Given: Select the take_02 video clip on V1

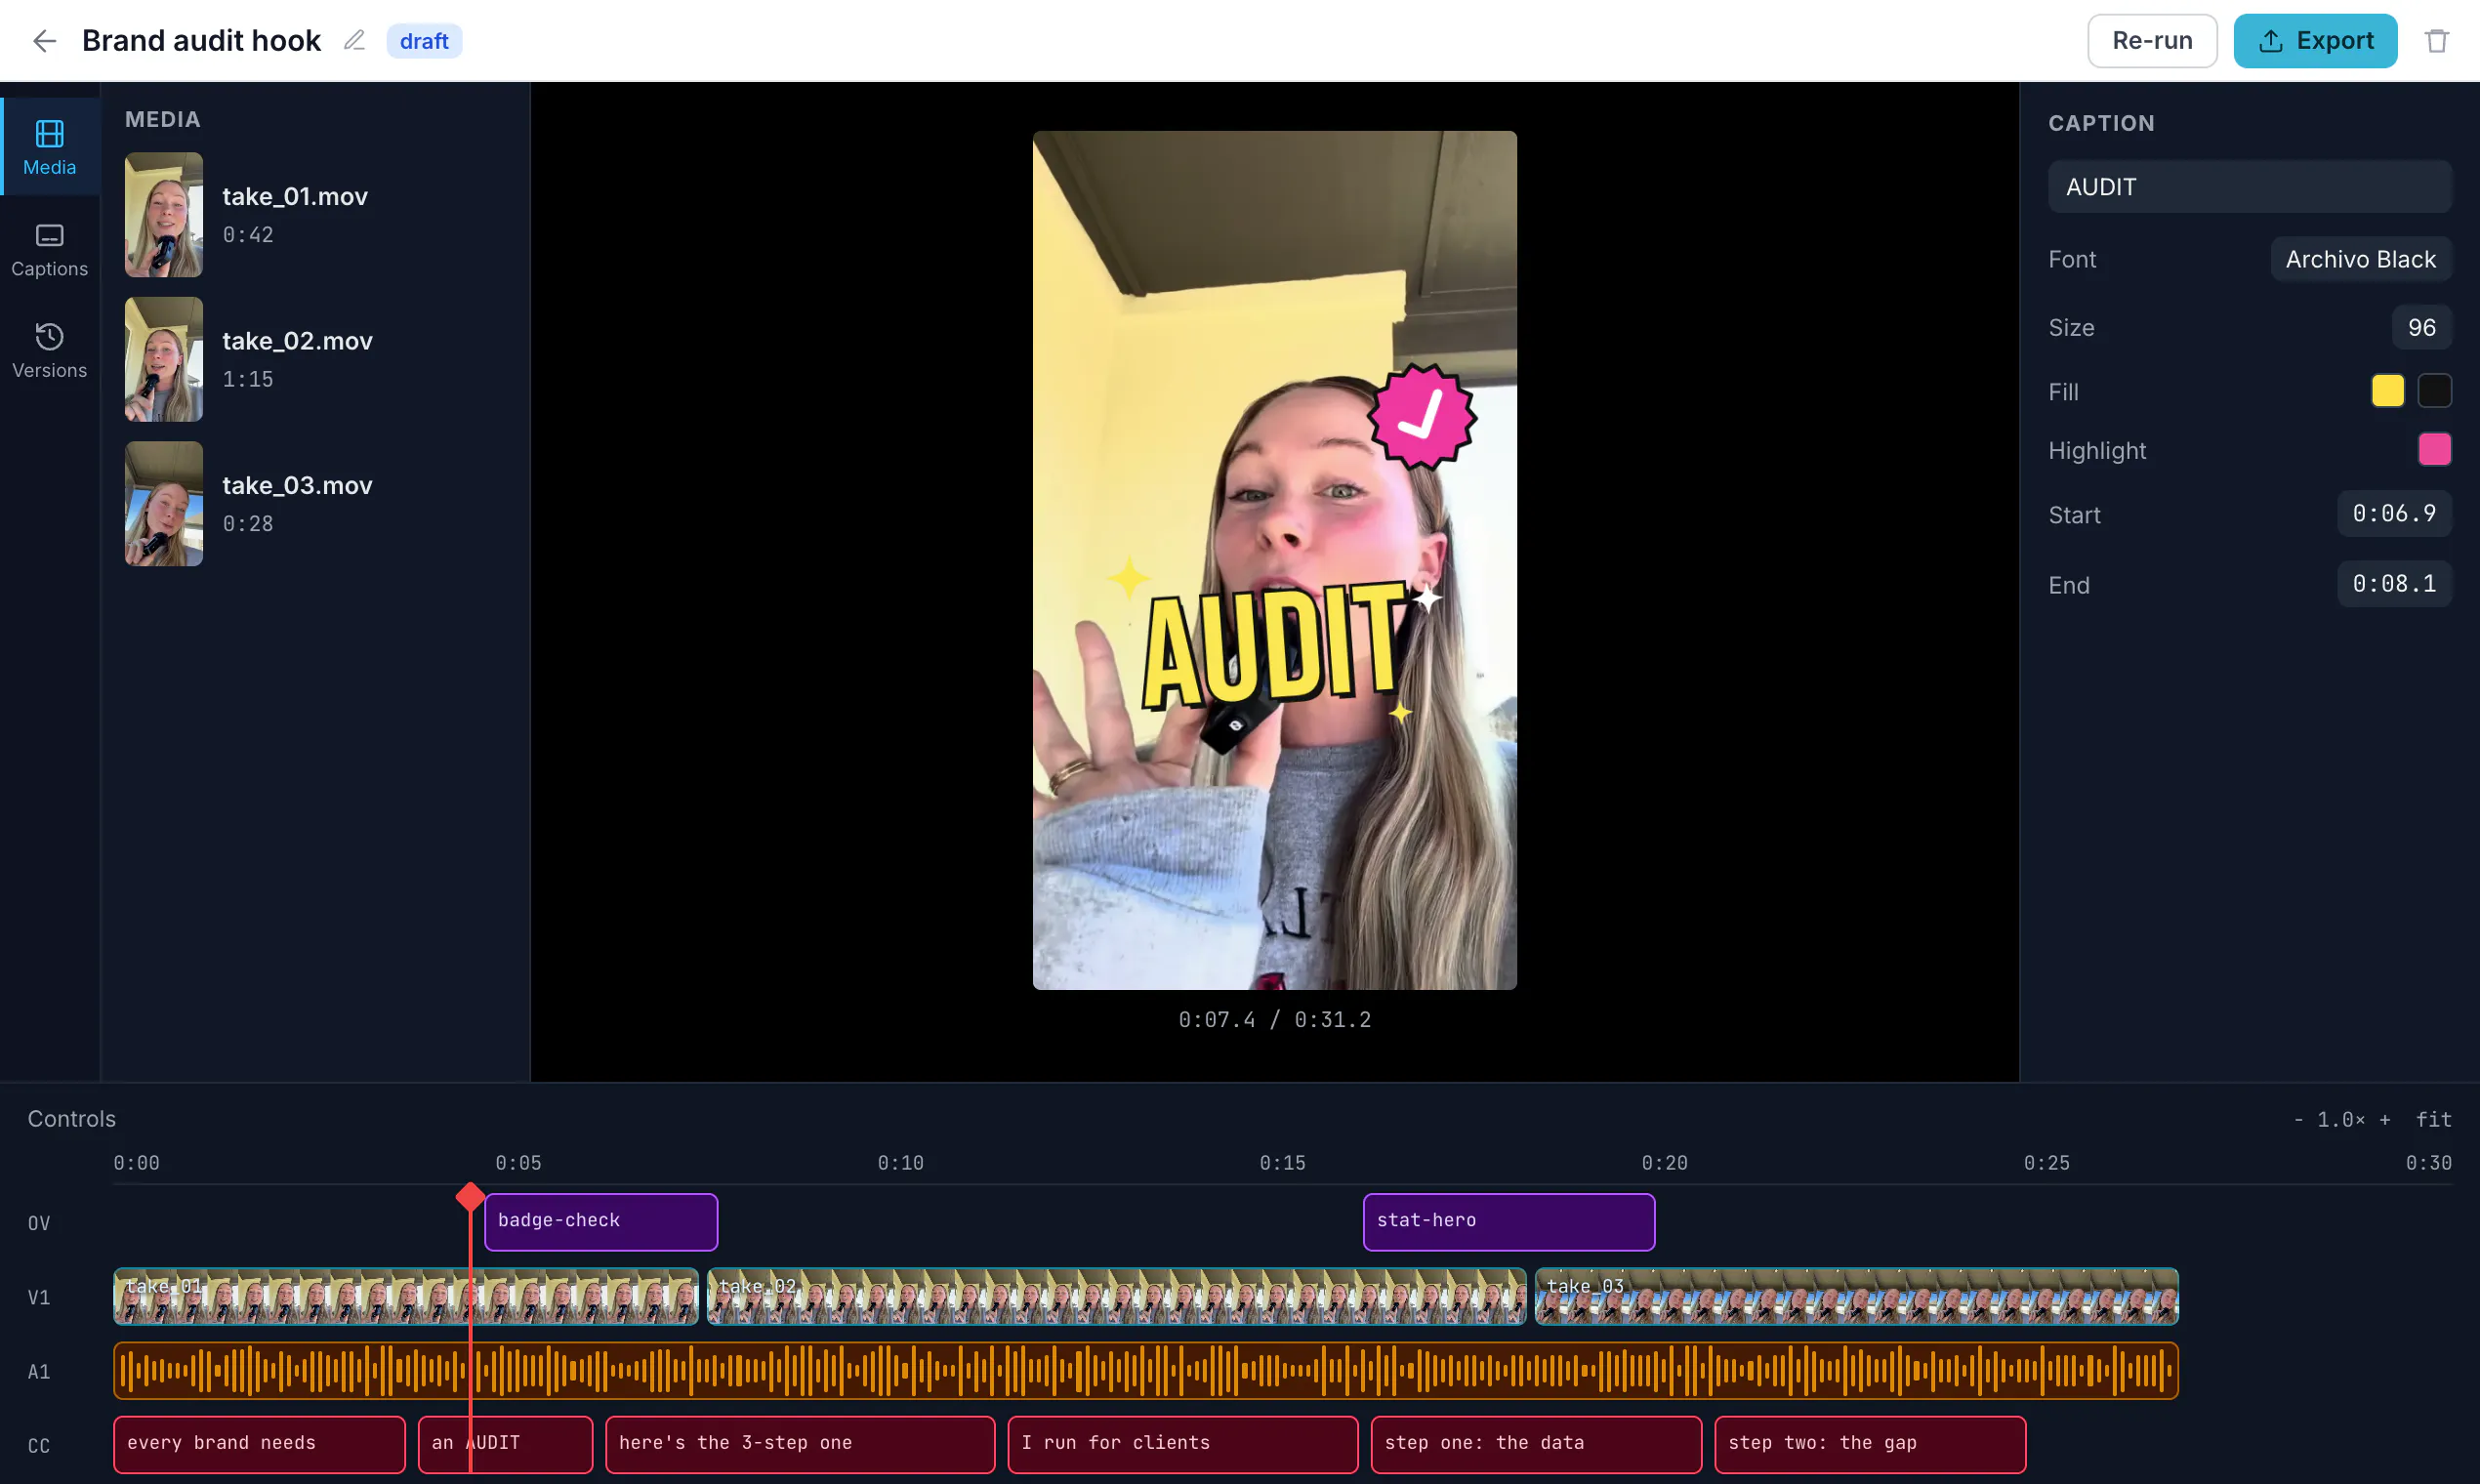Looking at the screenshot, I should click(1116, 1297).
